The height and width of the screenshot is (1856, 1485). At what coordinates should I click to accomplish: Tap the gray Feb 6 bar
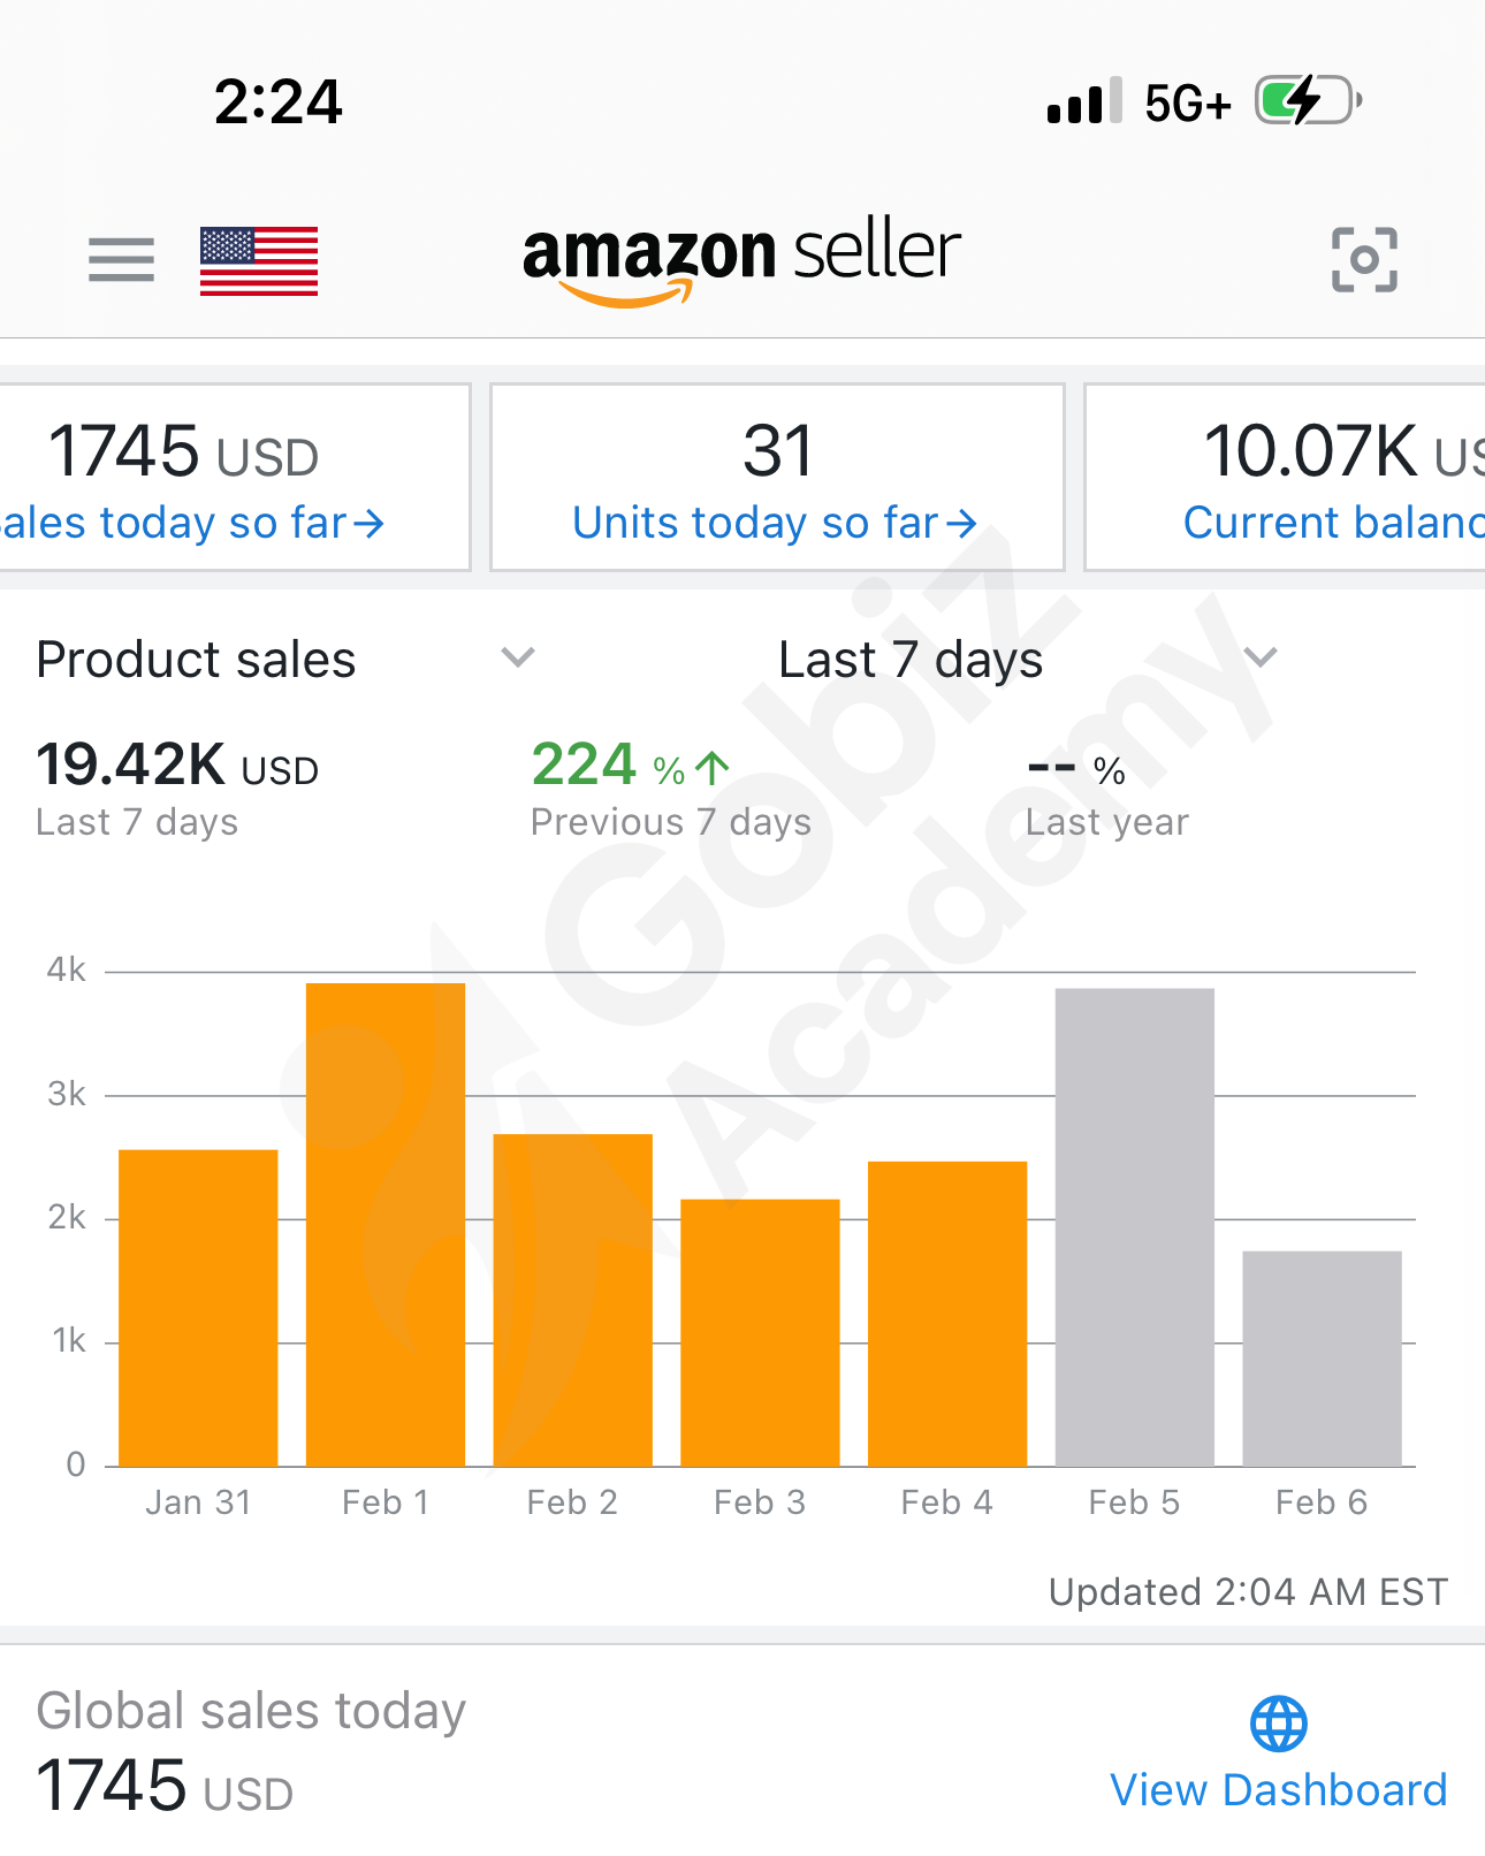(1321, 1359)
